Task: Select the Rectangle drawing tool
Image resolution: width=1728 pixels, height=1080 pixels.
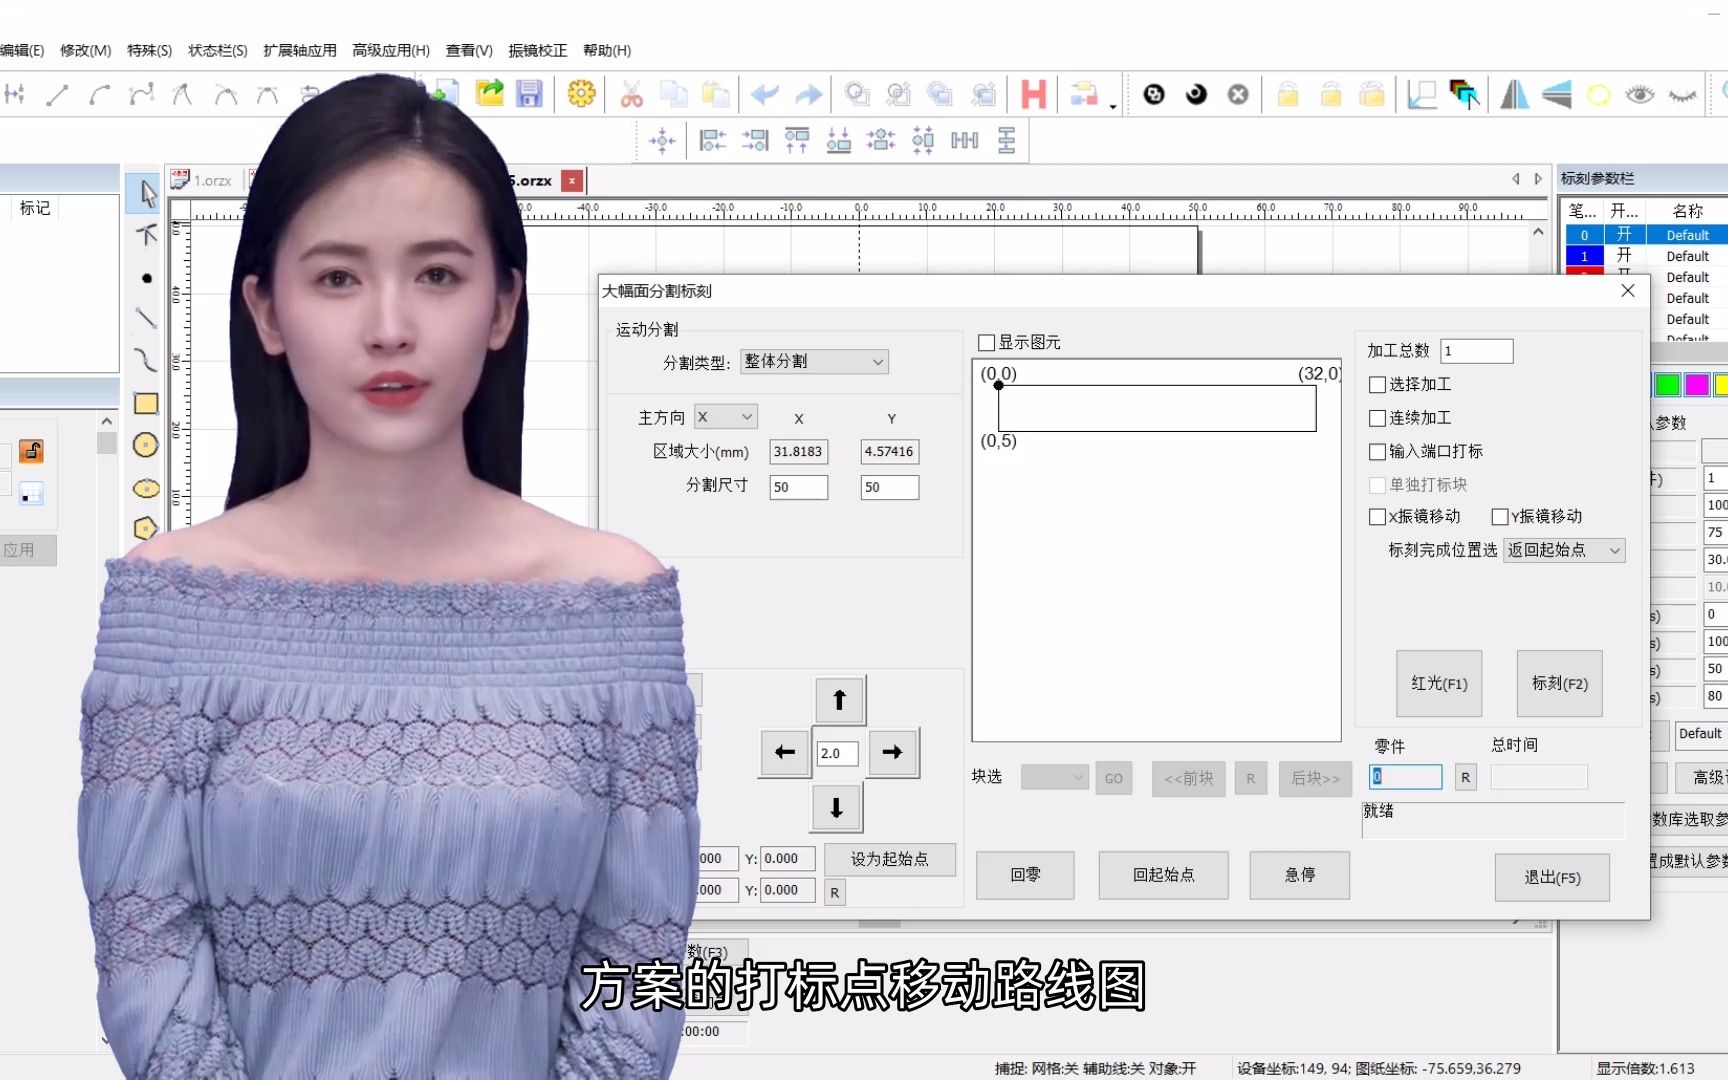Action: pos(146,403)
